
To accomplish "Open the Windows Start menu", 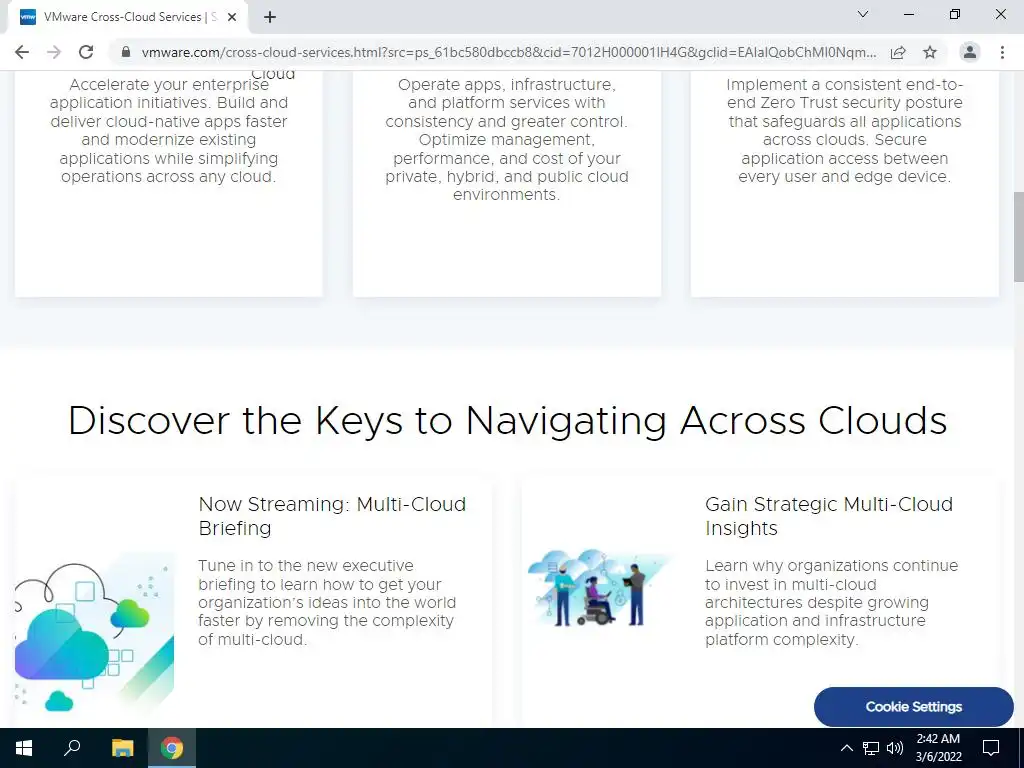I will tap(24, 748).
